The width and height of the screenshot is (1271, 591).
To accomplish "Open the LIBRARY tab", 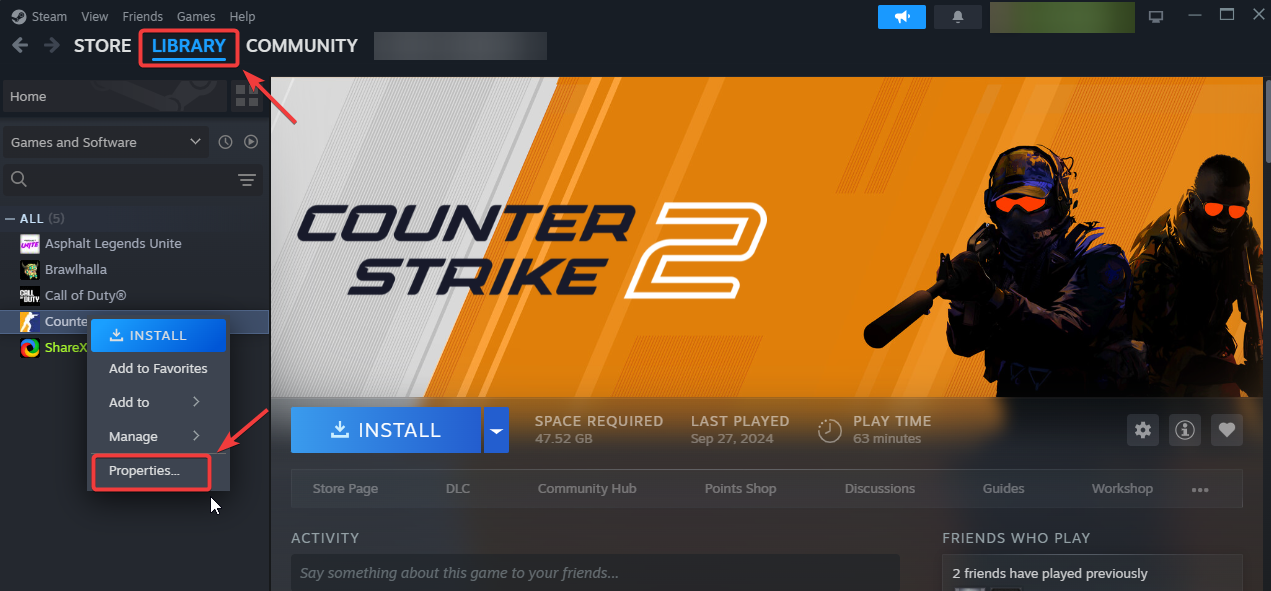I will pos(189,46).
